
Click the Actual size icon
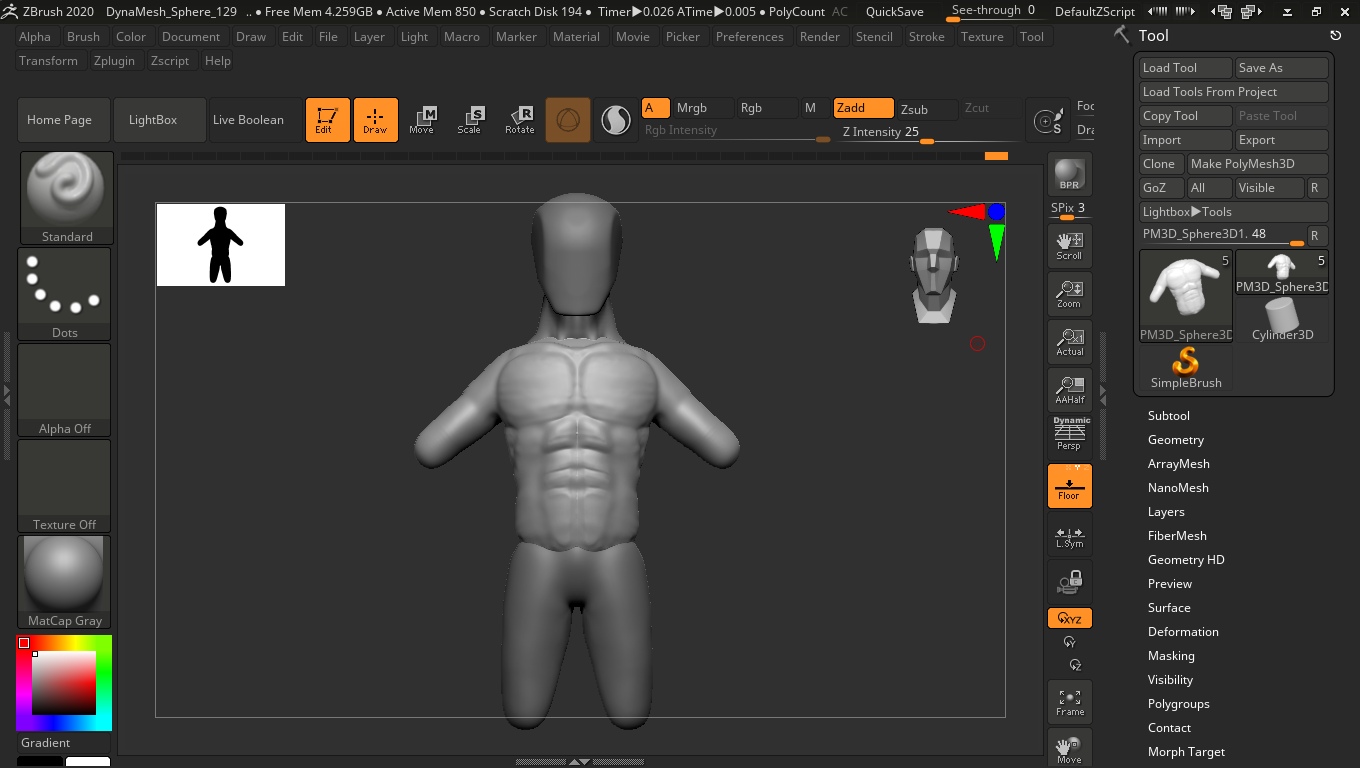pos(1069,342)
